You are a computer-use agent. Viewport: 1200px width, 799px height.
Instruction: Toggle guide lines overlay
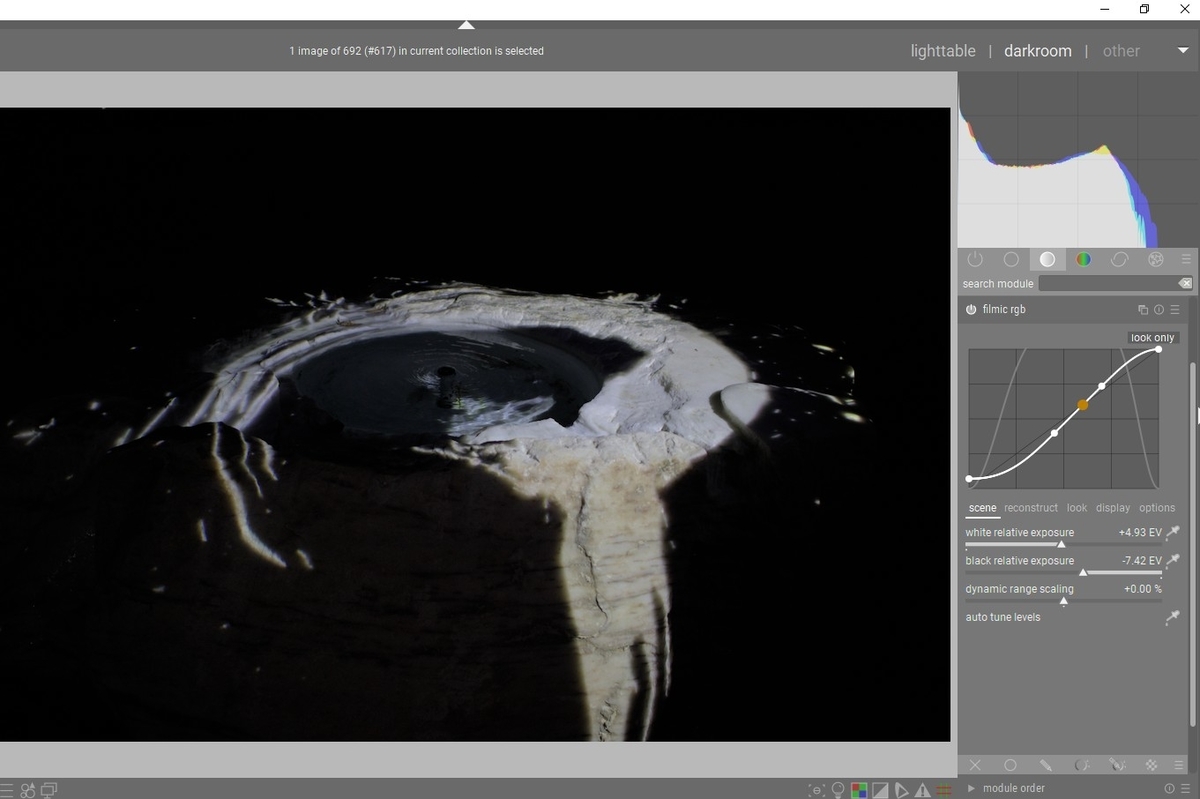coord(943,790)
